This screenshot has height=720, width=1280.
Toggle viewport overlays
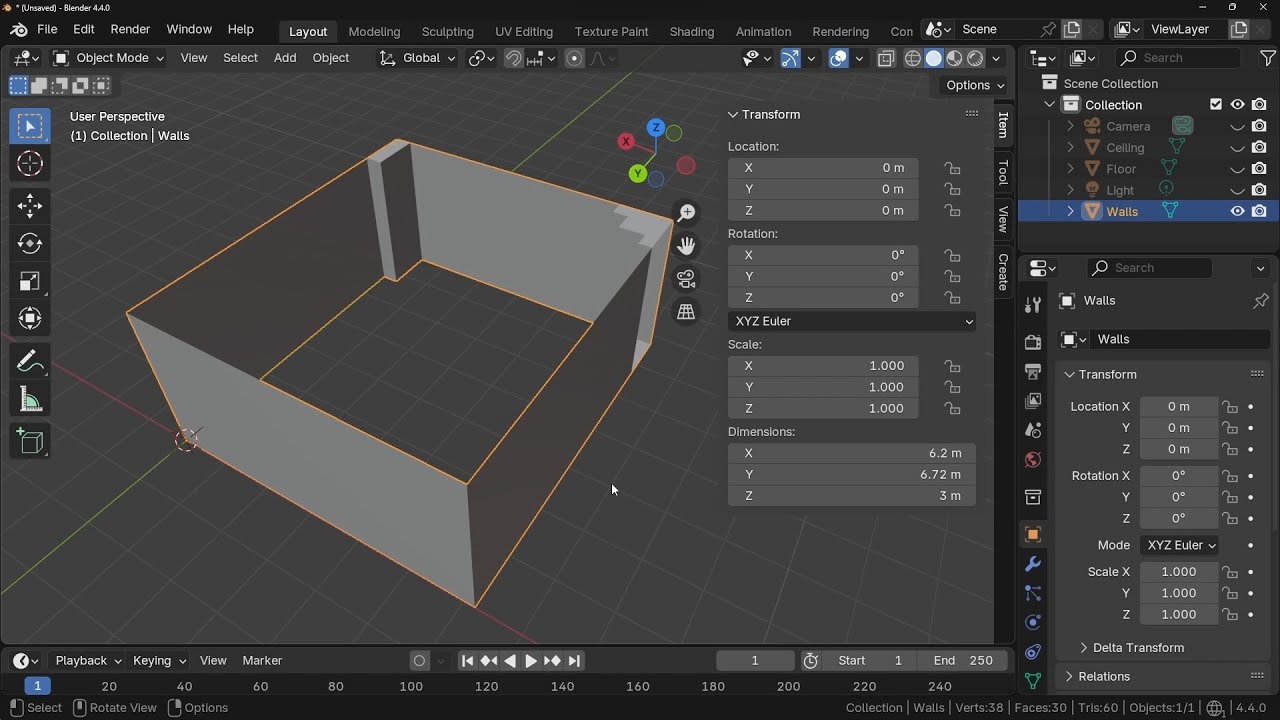click(x=838, y=58)
